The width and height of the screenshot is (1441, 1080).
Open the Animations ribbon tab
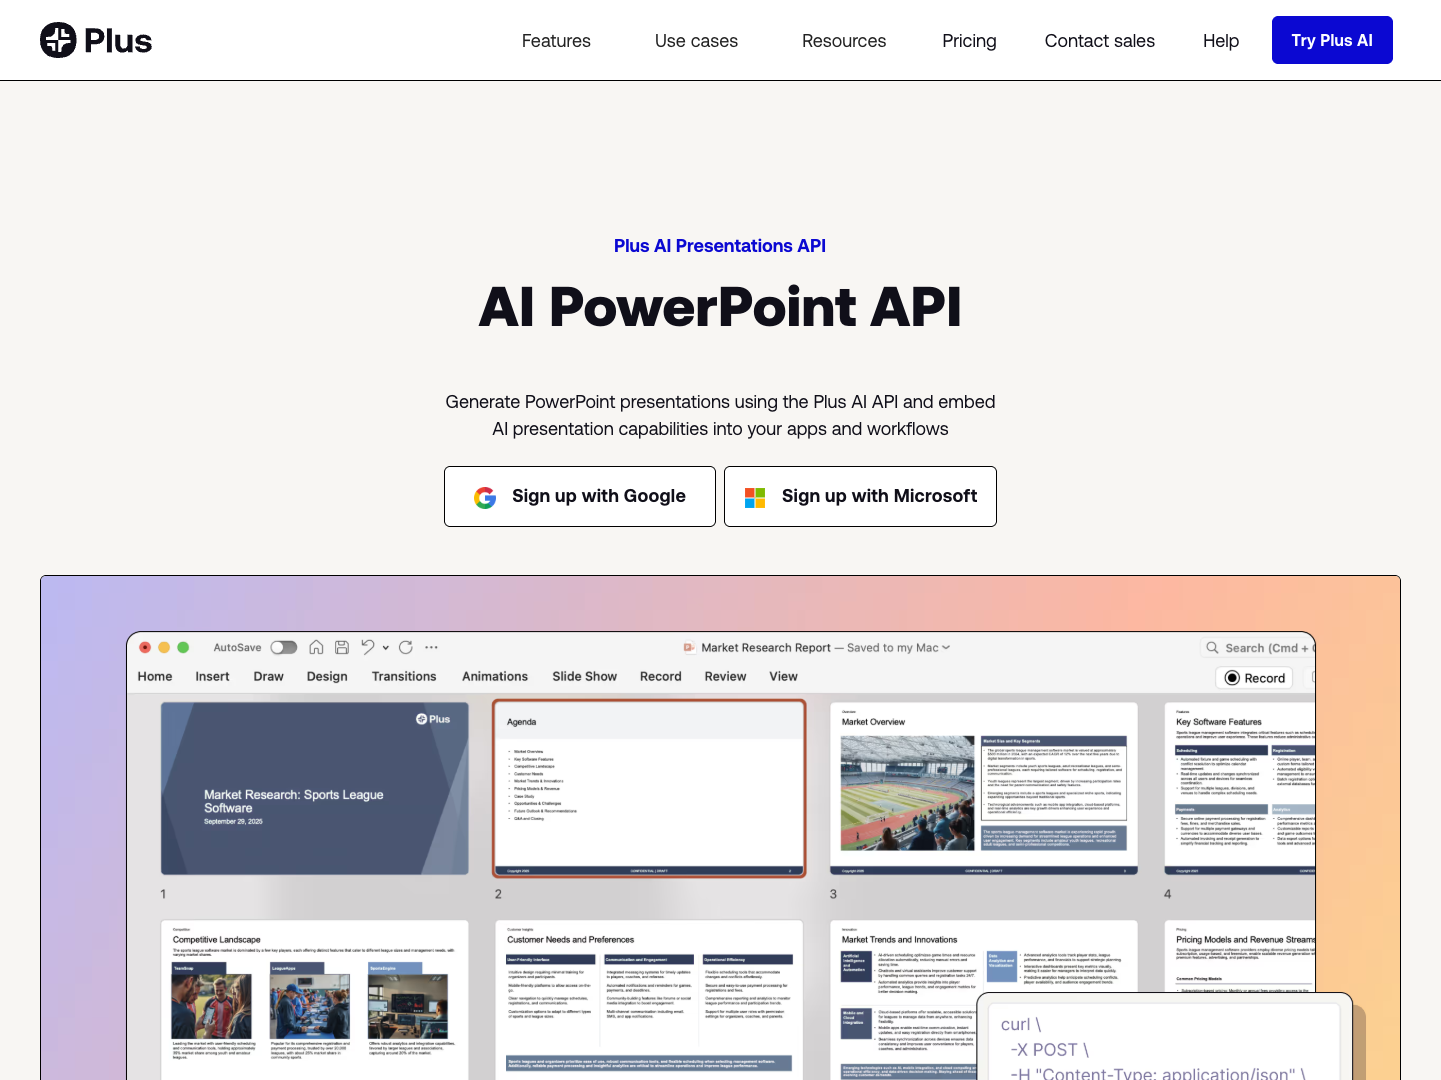495,676
